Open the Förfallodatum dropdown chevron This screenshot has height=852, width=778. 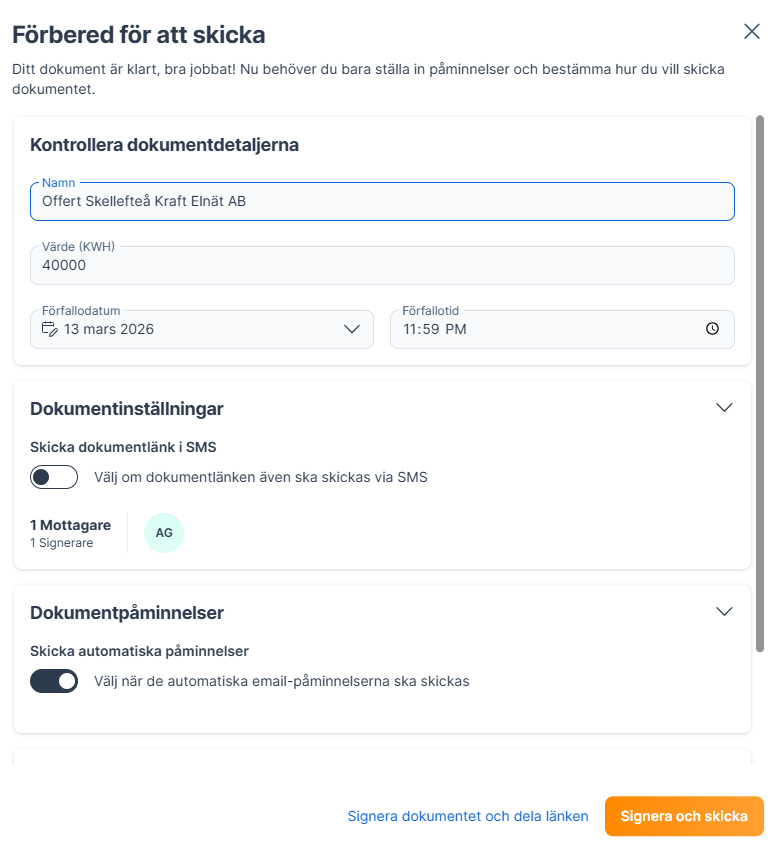(x=352, y=329)
